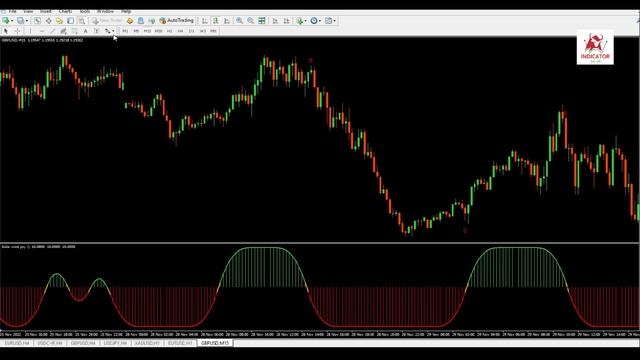Click the Arrows objects icon

pyautogui.click(x=108, y=31)
